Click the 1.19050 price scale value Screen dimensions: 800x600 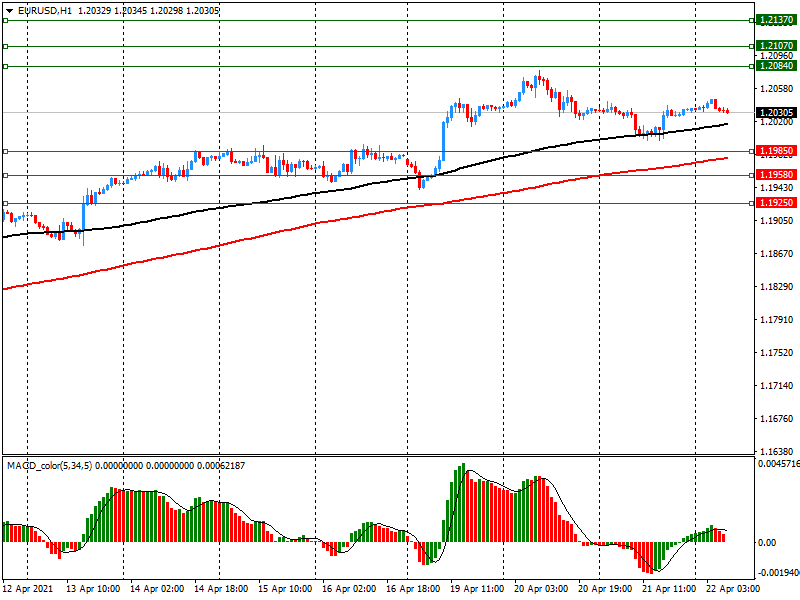(777, 221)
